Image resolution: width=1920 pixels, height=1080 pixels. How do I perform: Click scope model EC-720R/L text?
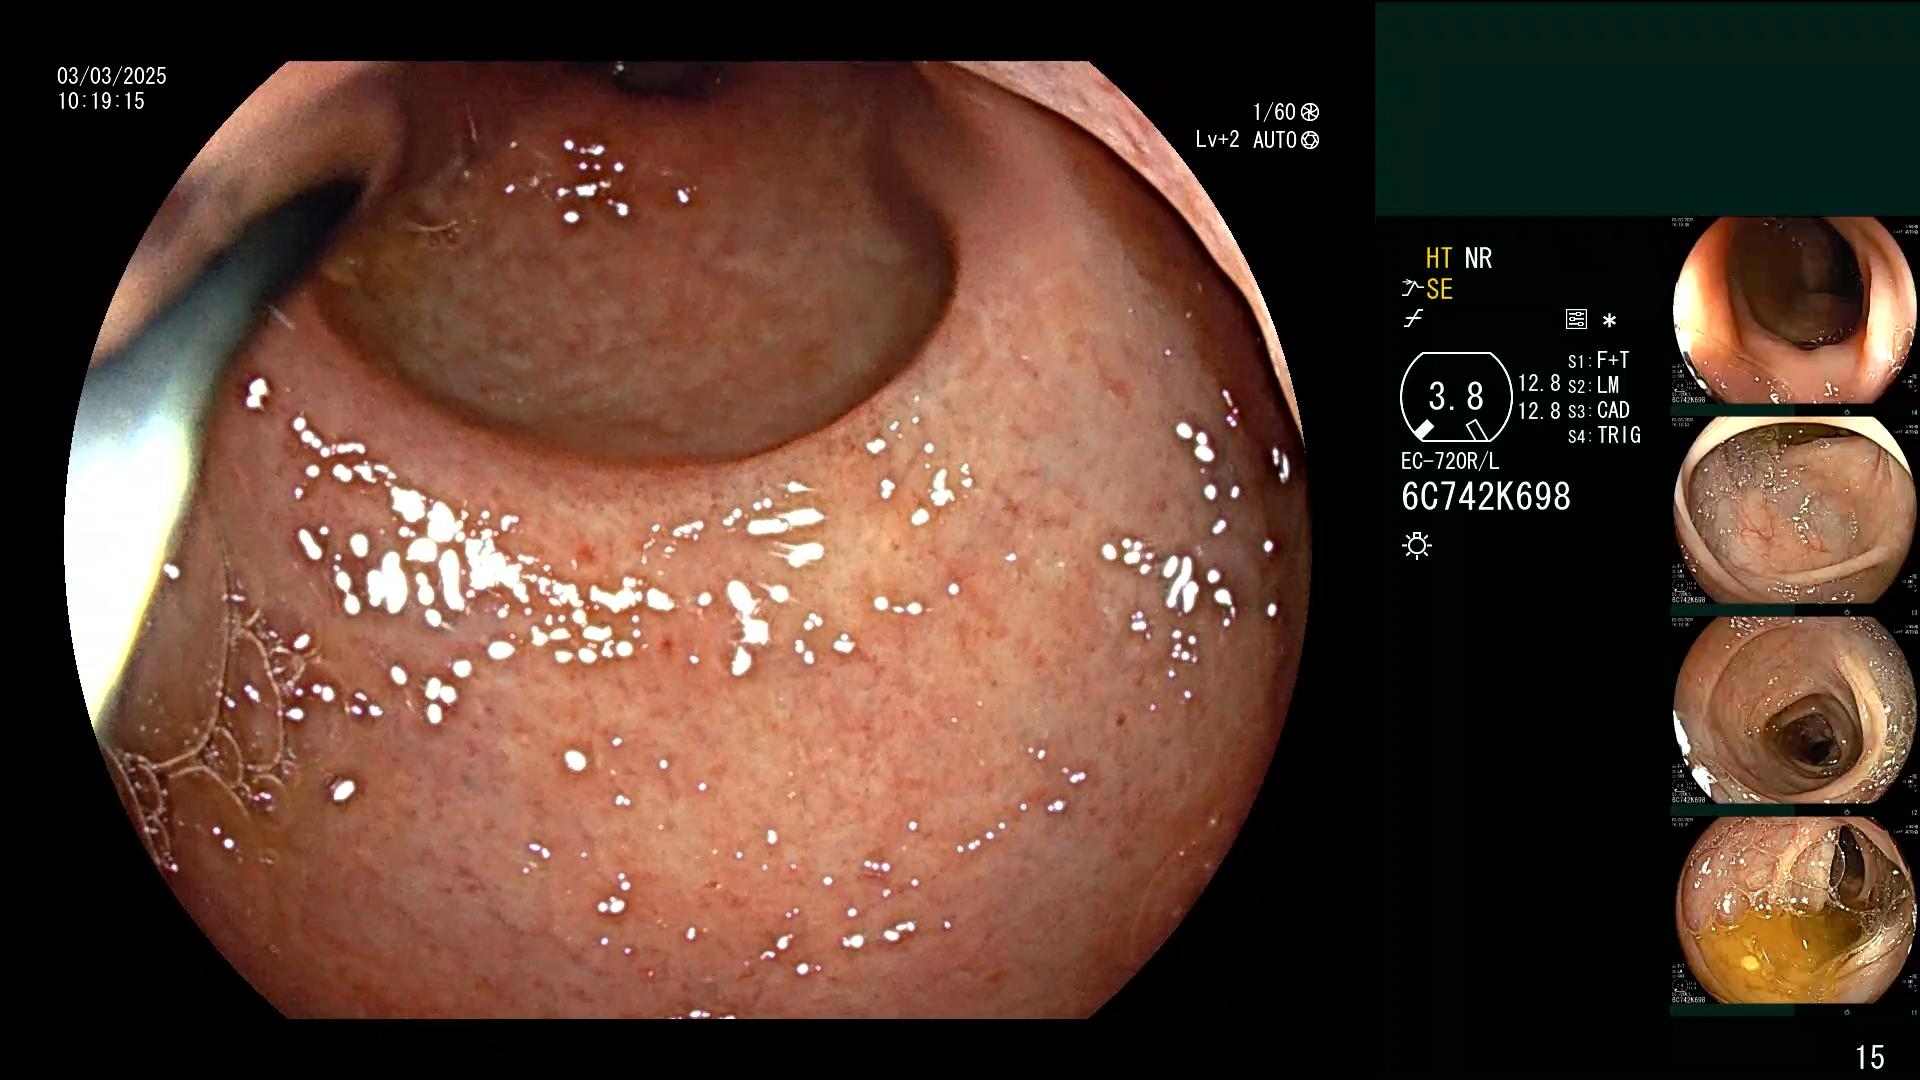pos(1450,461)
